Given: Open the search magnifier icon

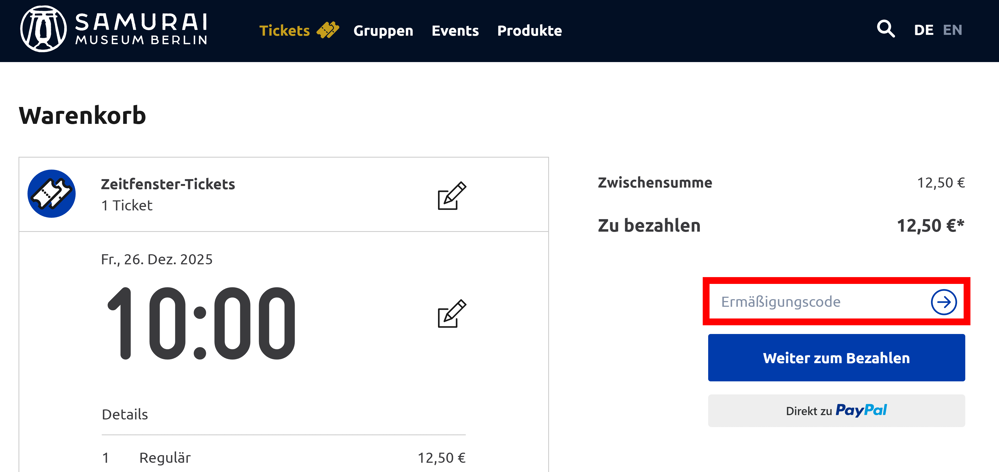Looking at the screenshot, I should pyautogui.click(x=886, y=29).
